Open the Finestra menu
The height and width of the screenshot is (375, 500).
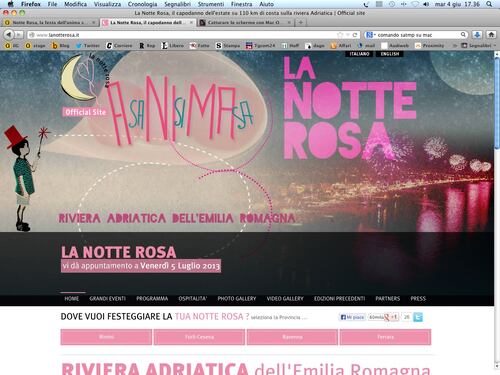click(242, 4)
